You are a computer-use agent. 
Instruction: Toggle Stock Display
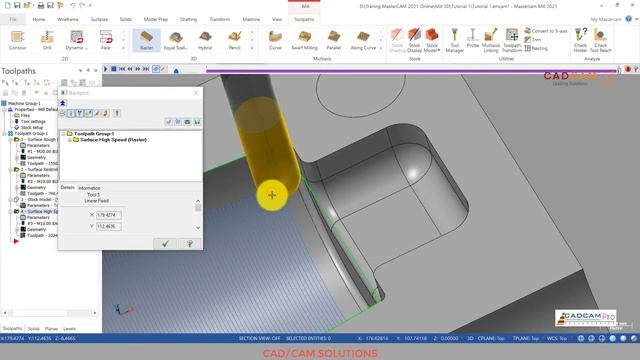[414, 40]
